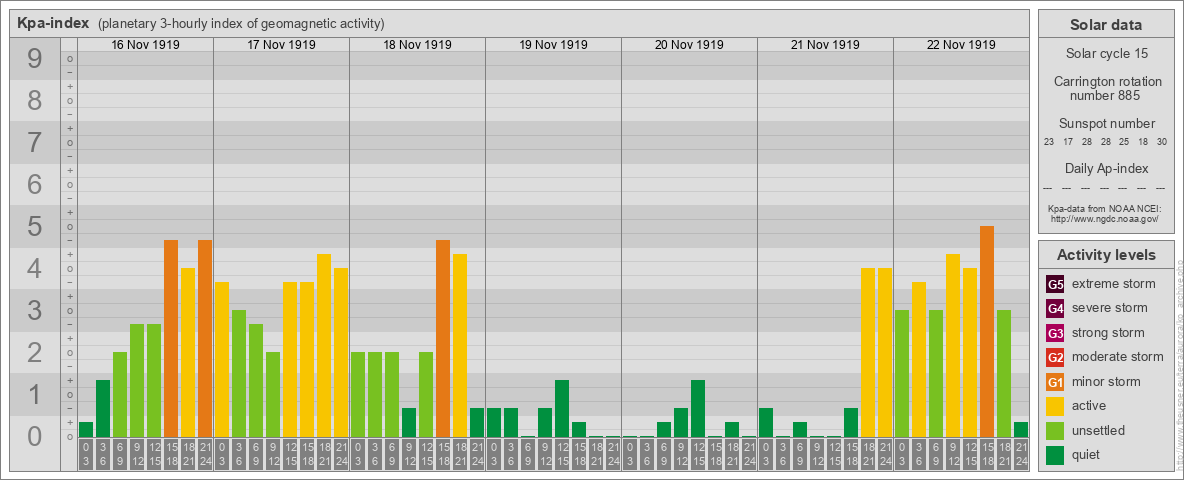Click the G2 moderate storm badge
Viewport: 1184px width, 480px height.
click(1055, 357)
